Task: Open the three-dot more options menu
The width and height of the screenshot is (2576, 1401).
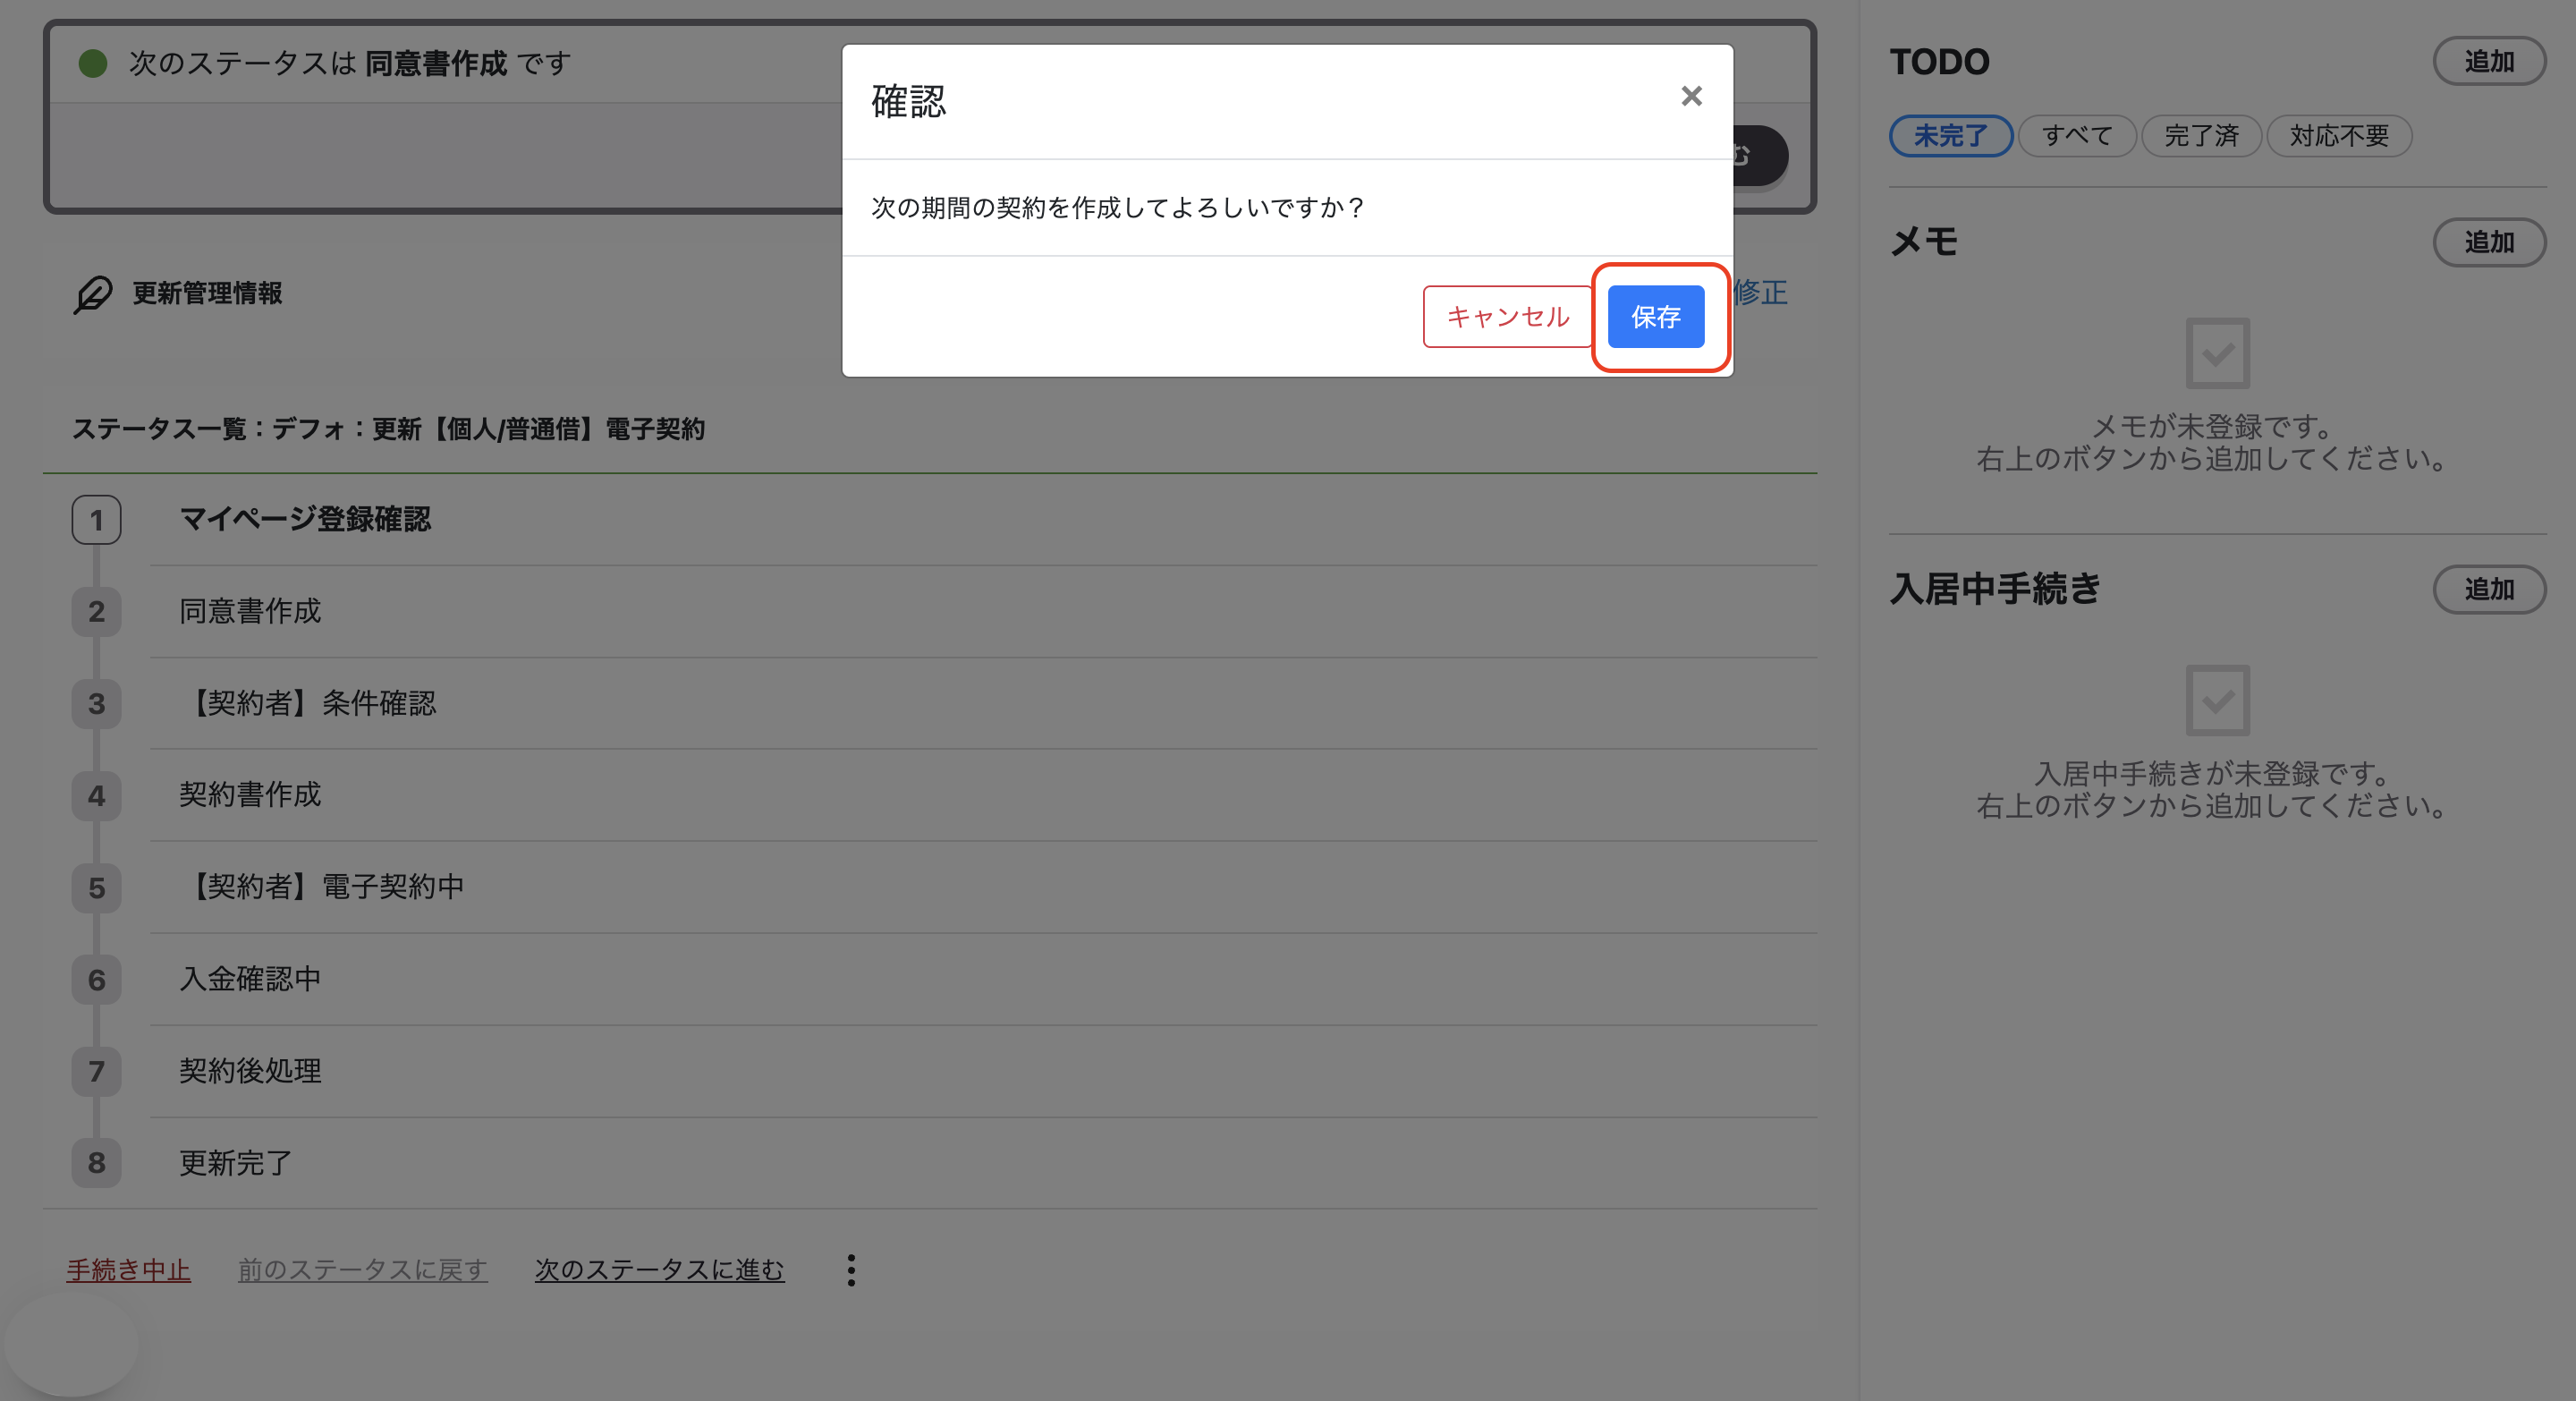Action: tap(851, 1270)
